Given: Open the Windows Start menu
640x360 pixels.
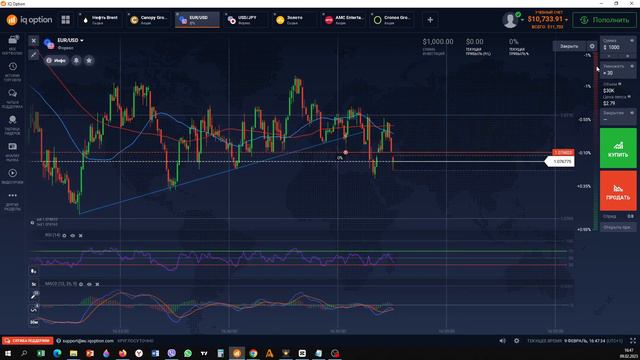Looking at the screenshot, I should point(8,353).
